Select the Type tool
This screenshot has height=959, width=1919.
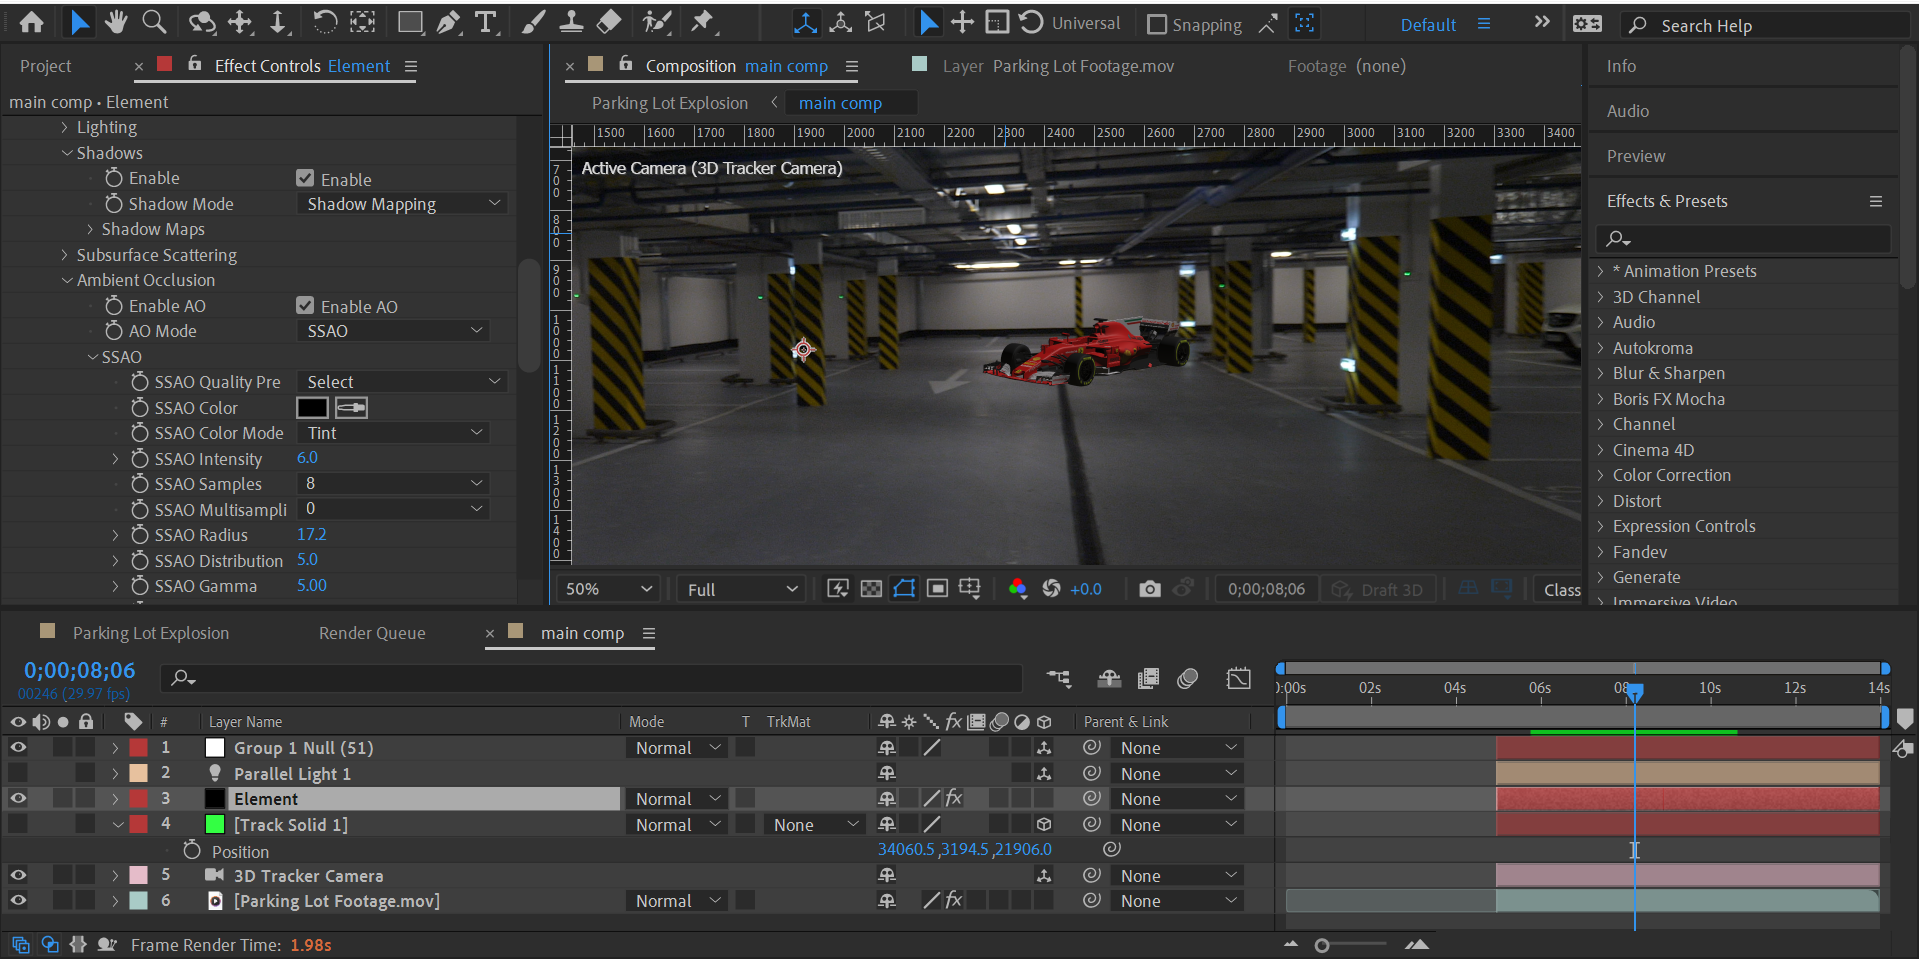tap(487, 22)
